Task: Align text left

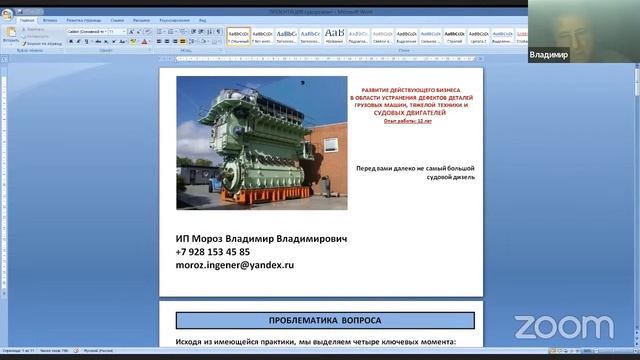Action: click(x=159, y=42)
